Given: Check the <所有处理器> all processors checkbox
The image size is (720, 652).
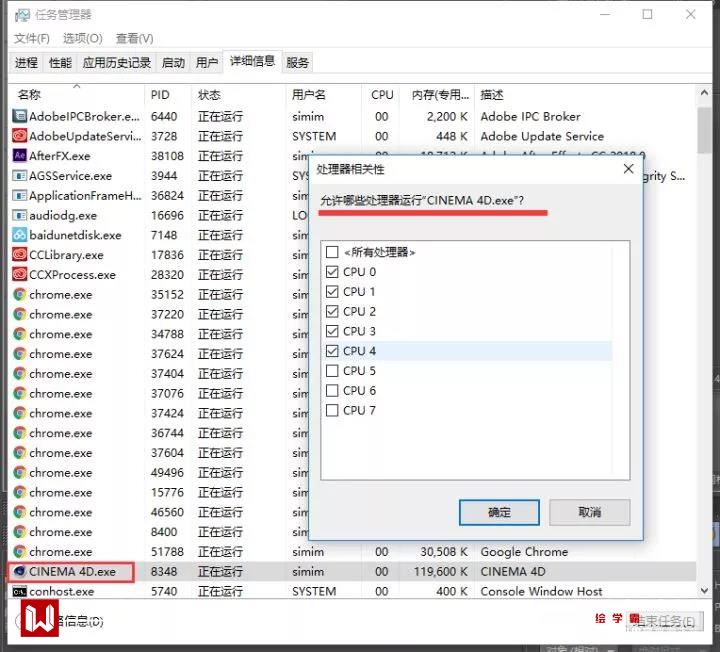Looking at the screenshot, I should [x=332, y=252].
